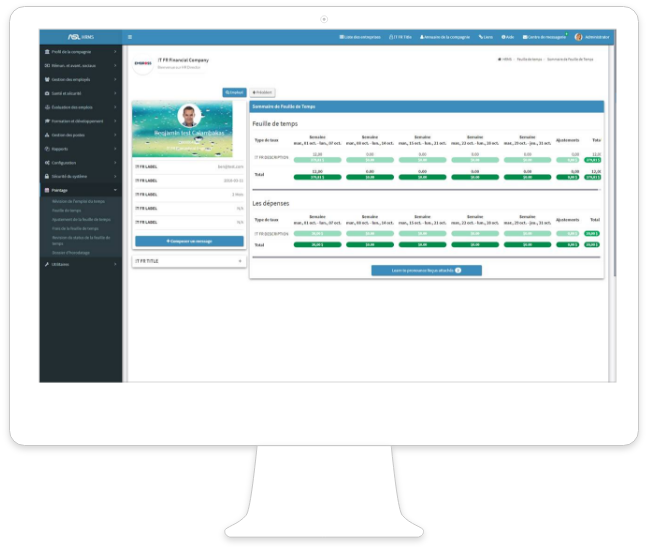Open Annuaire de la compagnie

click(x=445, y=37)
